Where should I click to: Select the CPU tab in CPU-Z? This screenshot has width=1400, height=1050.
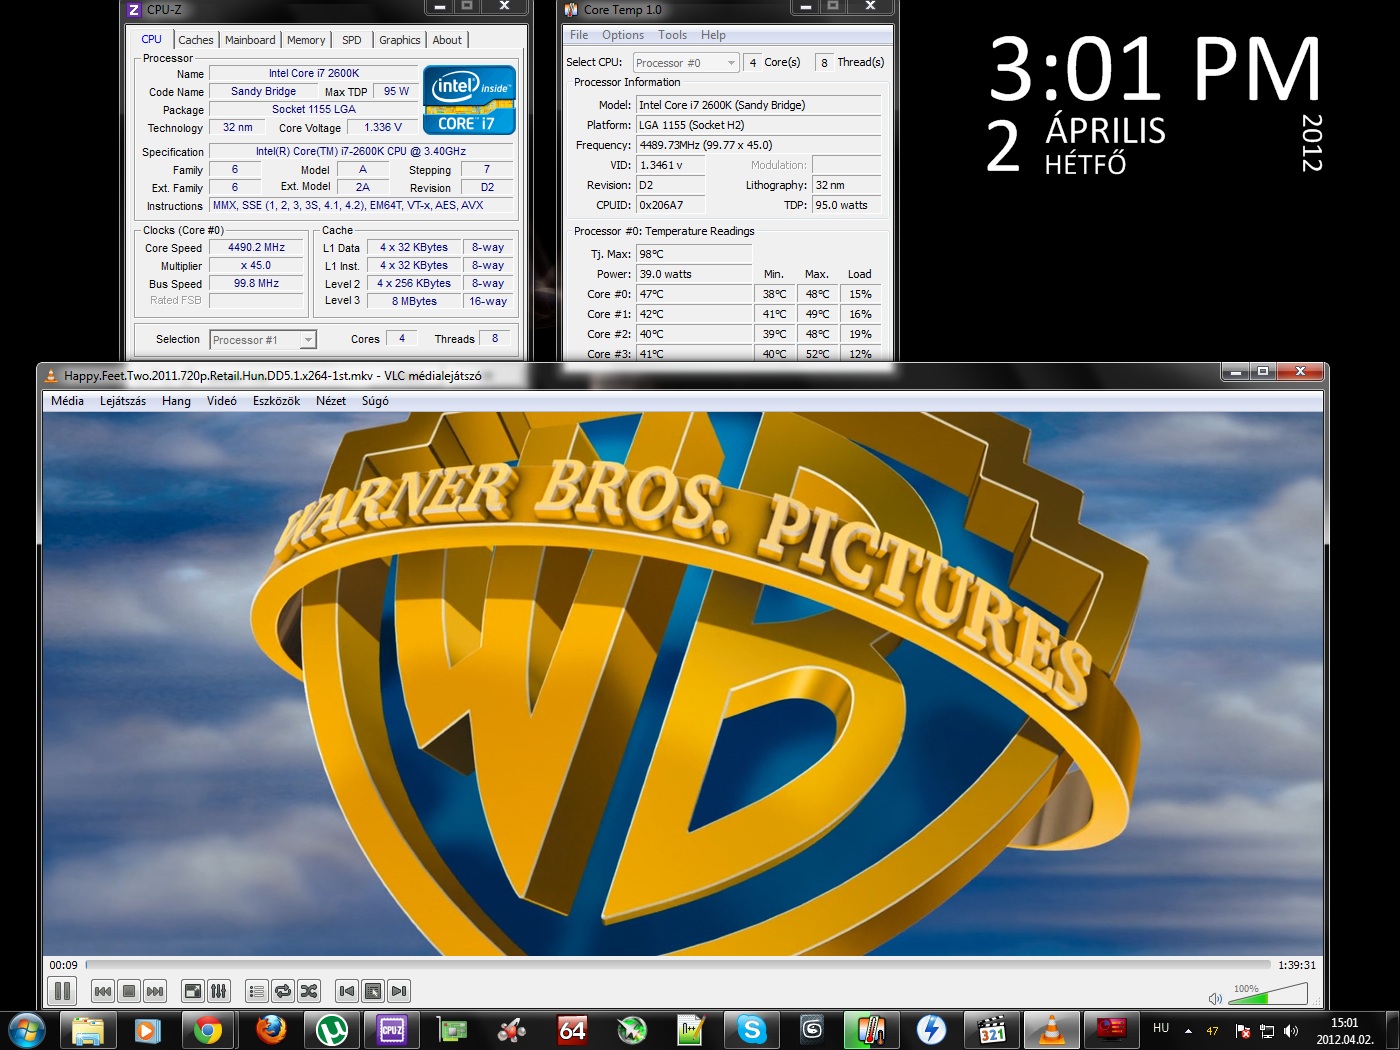click(x=151, y=39)
